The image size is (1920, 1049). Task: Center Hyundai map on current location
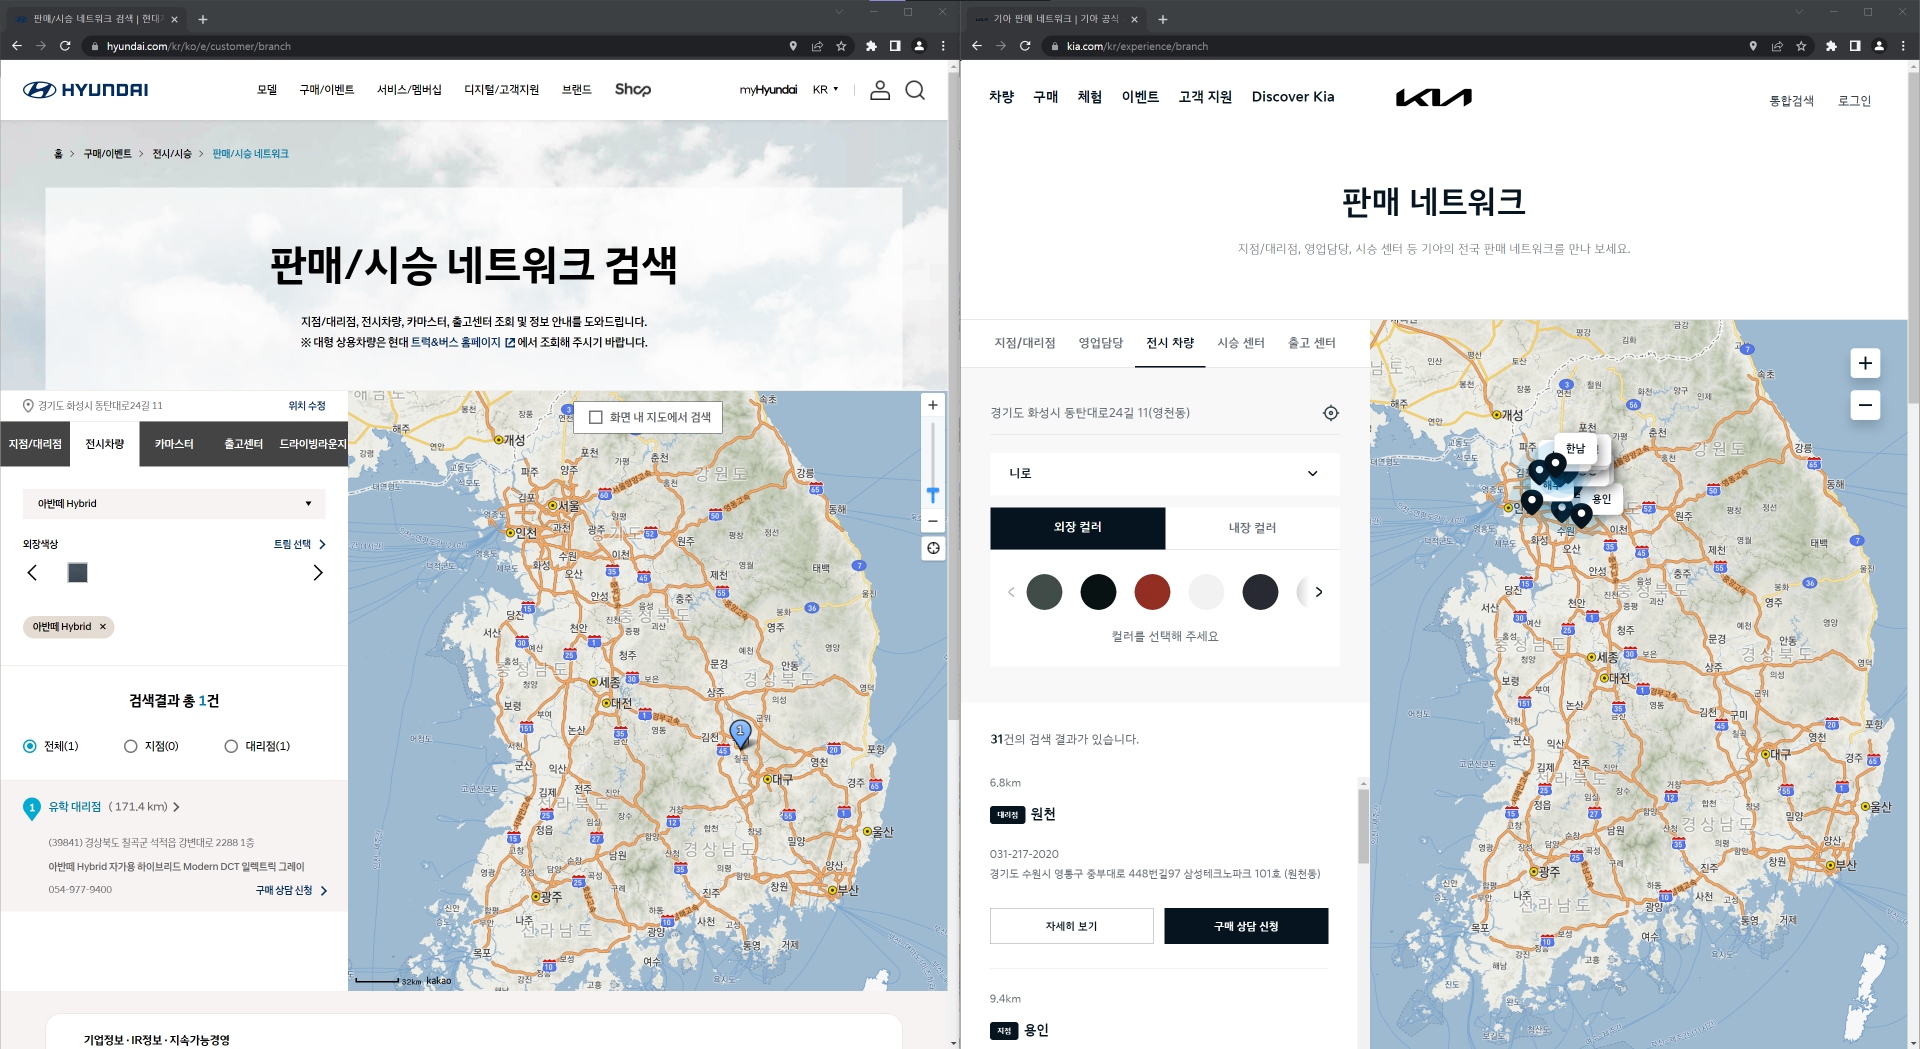pos(933,548)
